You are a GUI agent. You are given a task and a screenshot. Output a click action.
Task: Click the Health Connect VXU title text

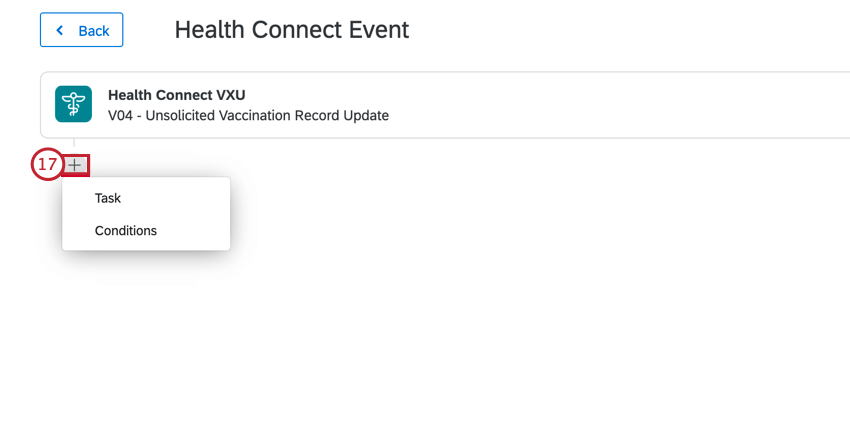pos(177,95)
